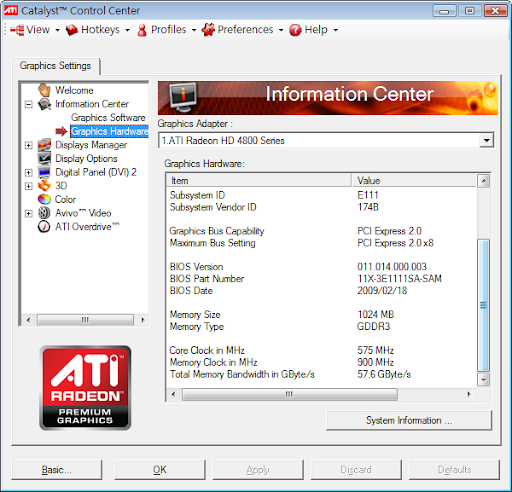Image resolution: width=512 pixels, height=492 pixels.
Task: Click the System Information button
Action: click(409, 420)
